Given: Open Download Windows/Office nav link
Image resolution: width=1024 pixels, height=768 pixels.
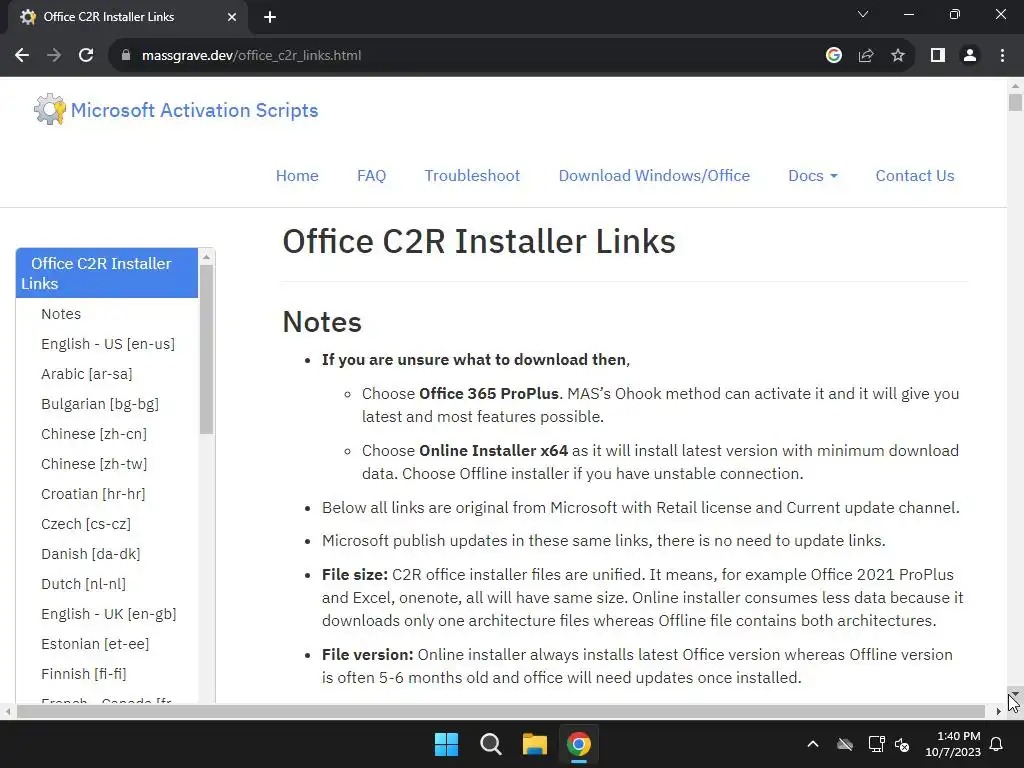Looking at the screenshot, I should (654, 176).
